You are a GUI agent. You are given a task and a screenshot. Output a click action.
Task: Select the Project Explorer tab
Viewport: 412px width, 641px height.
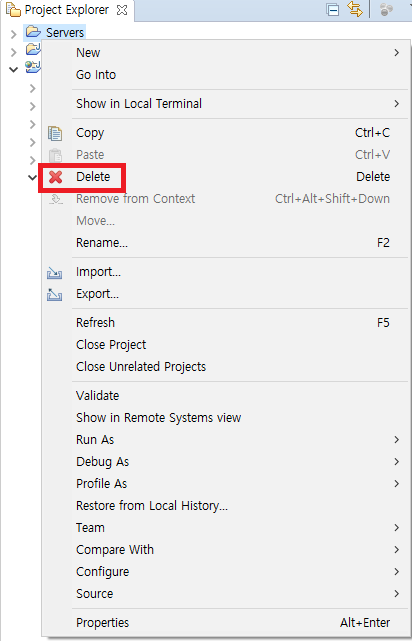(x=67, y=10)
